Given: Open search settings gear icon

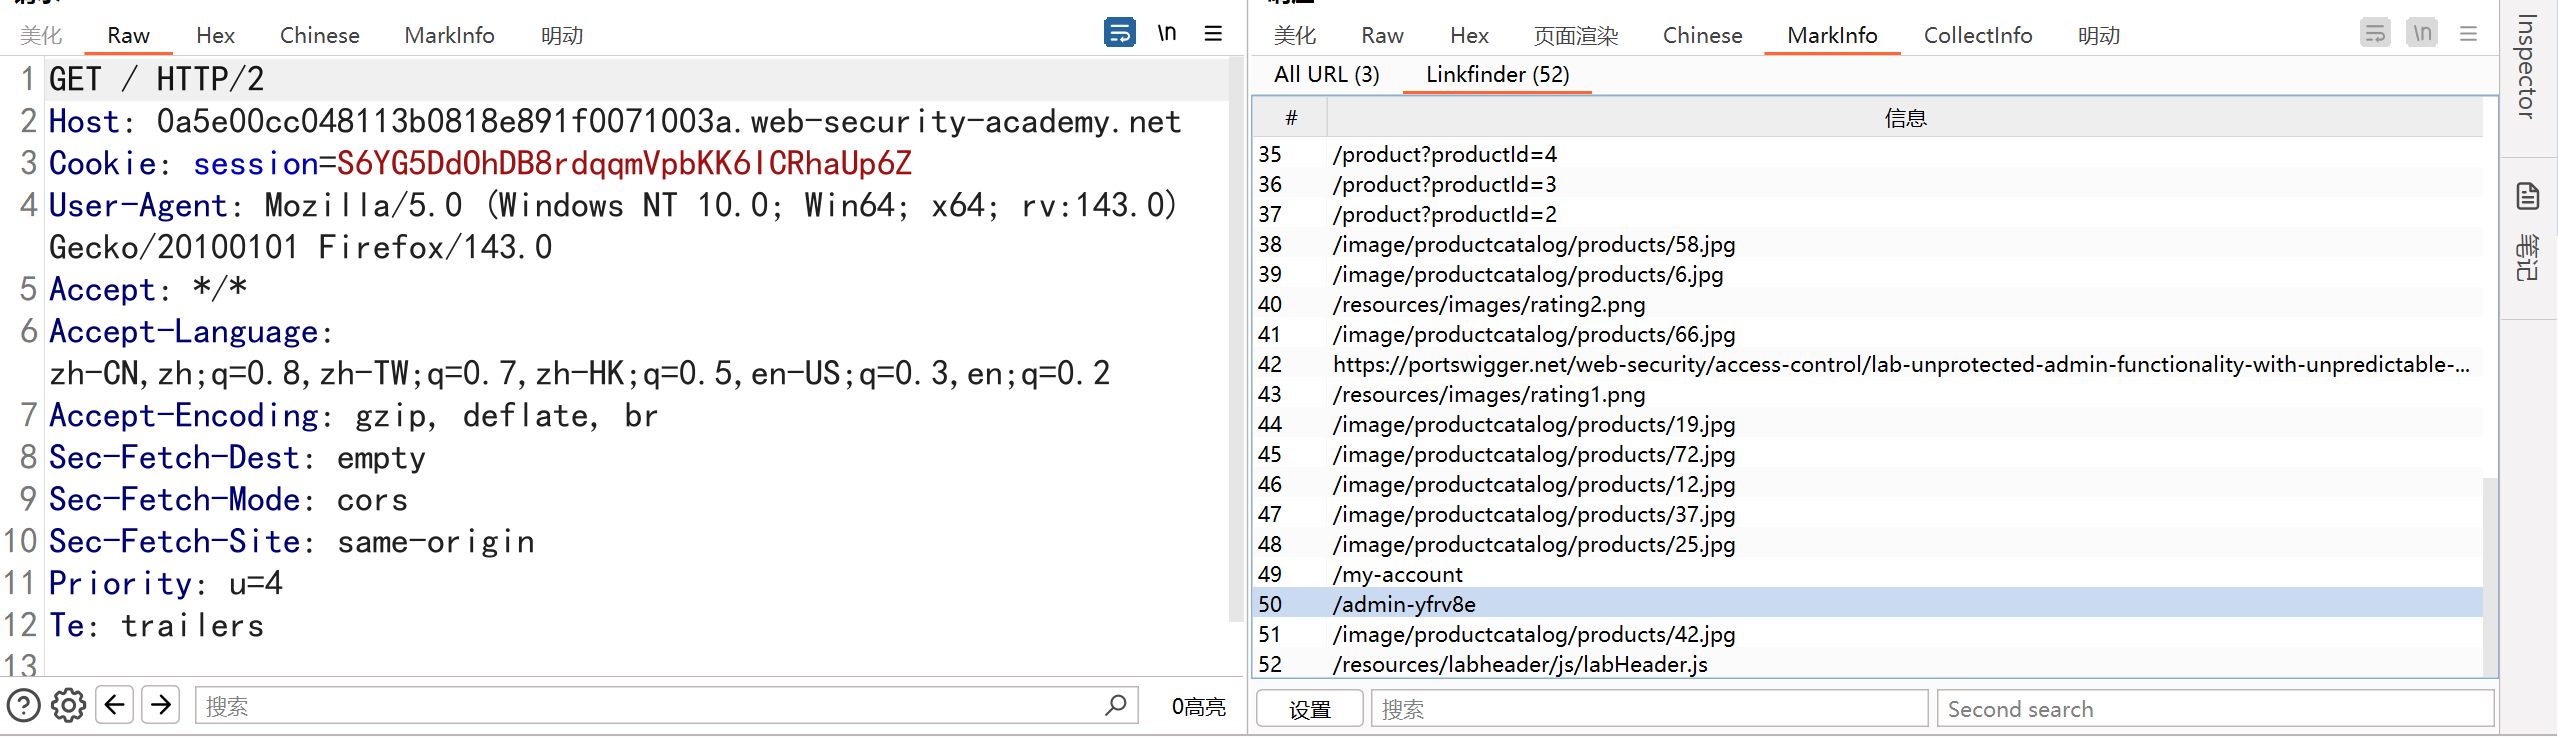Looking at the screenshot, I should coord(68,706).
